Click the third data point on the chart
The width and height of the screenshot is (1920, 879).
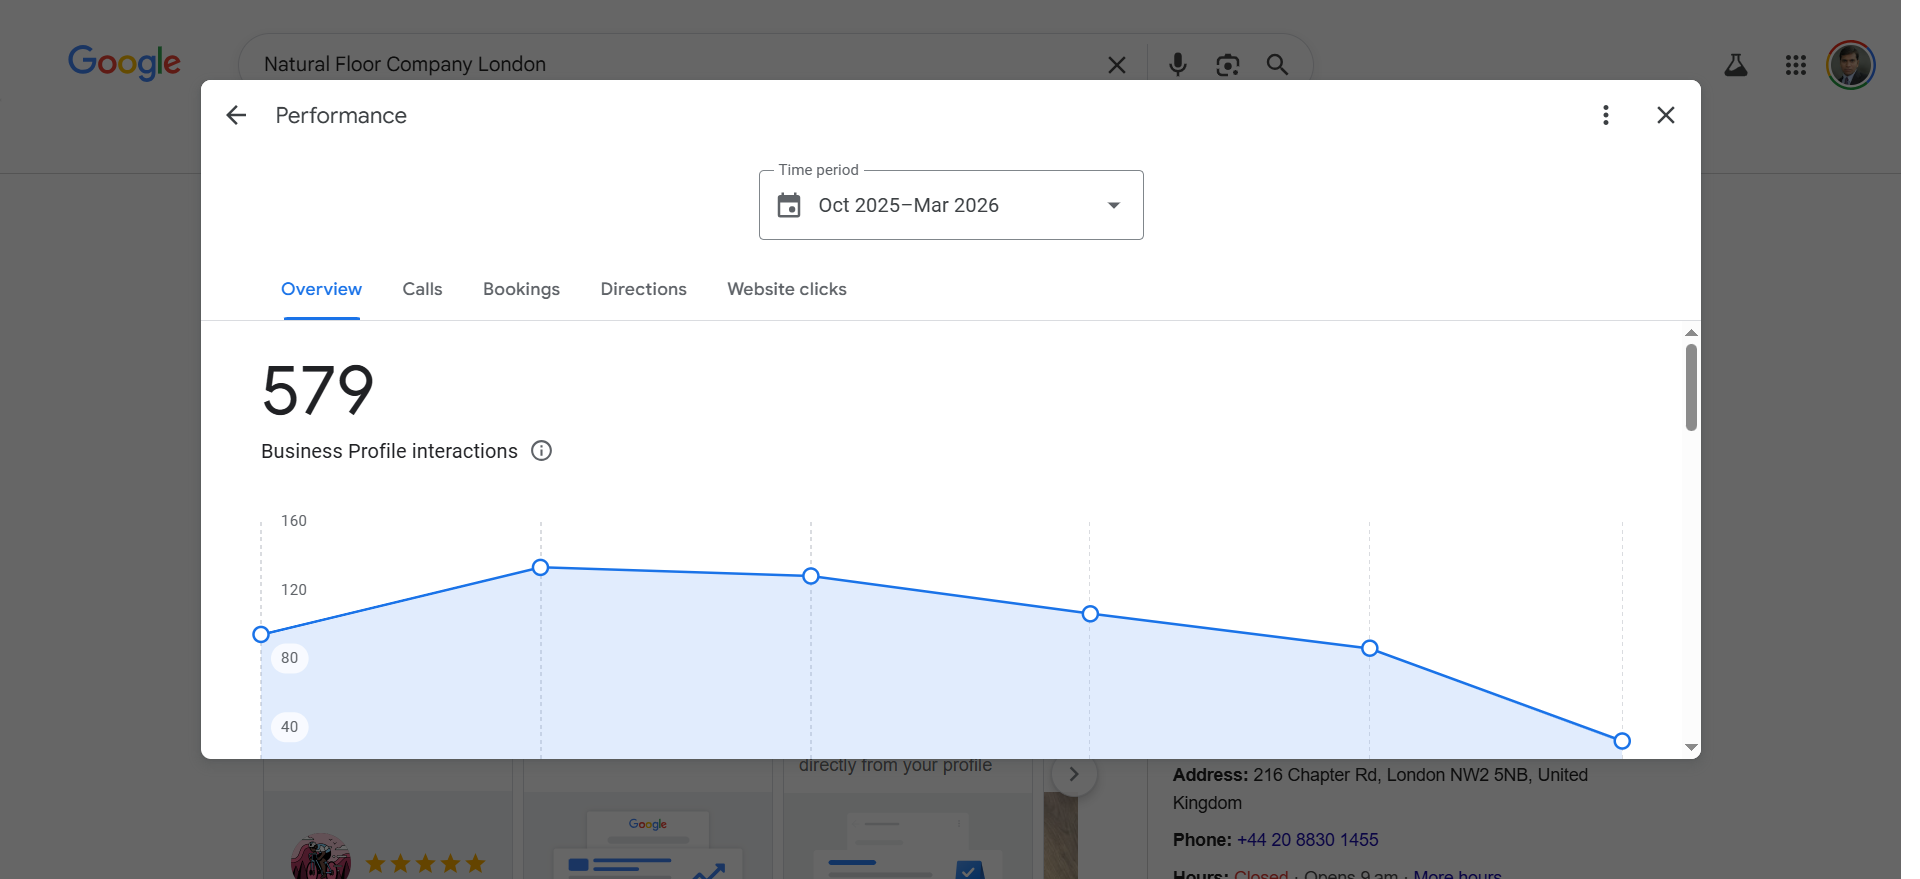tap(811, 576)
